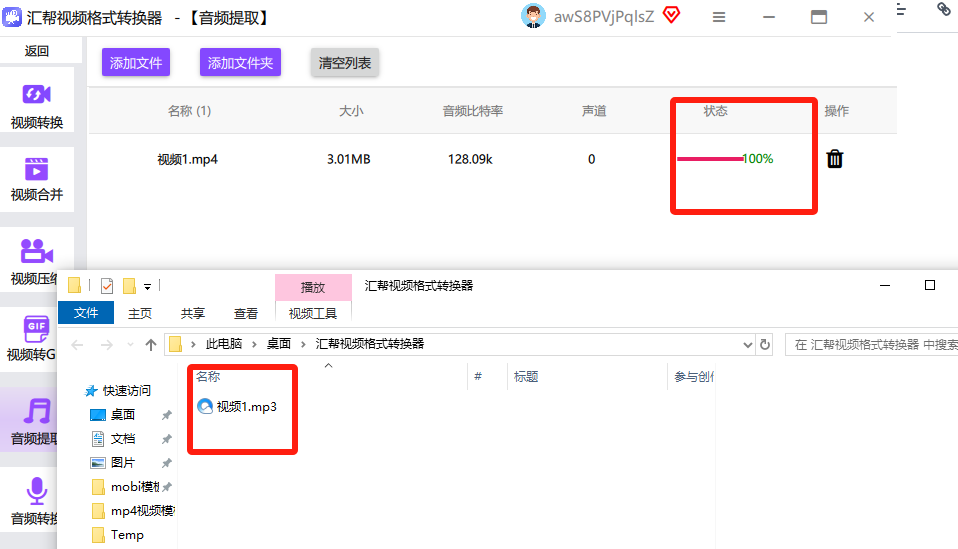Screen dimensions: 958x549
Task: Click the 128.09k bitrate value
Action: click(470, 159)
